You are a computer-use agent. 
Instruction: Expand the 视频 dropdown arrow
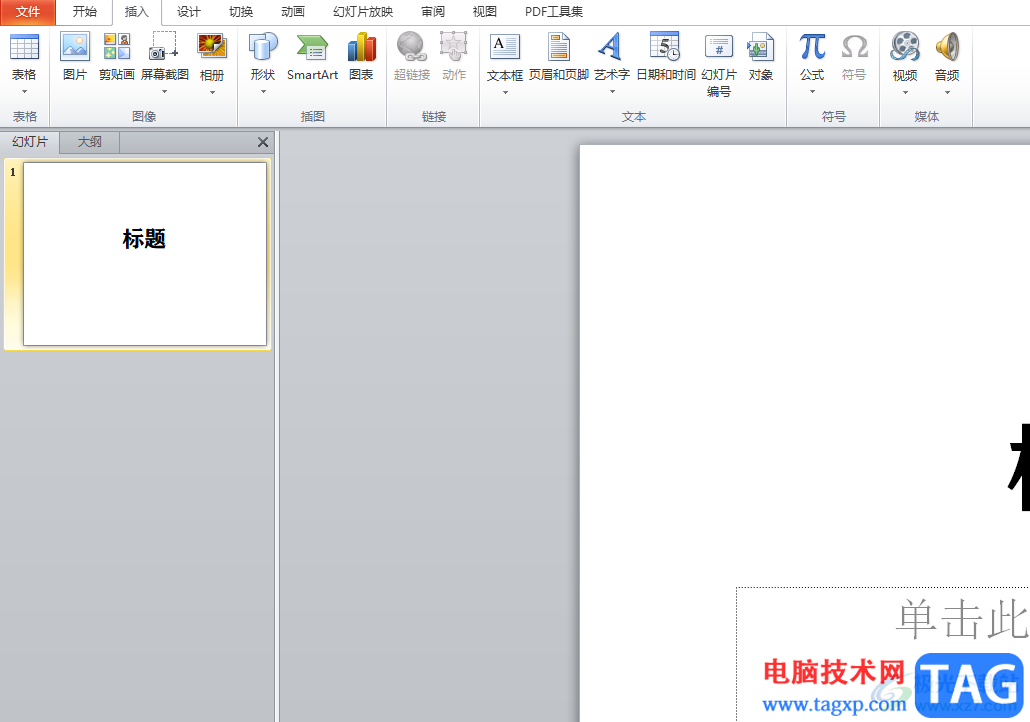[x=905, y=93]
